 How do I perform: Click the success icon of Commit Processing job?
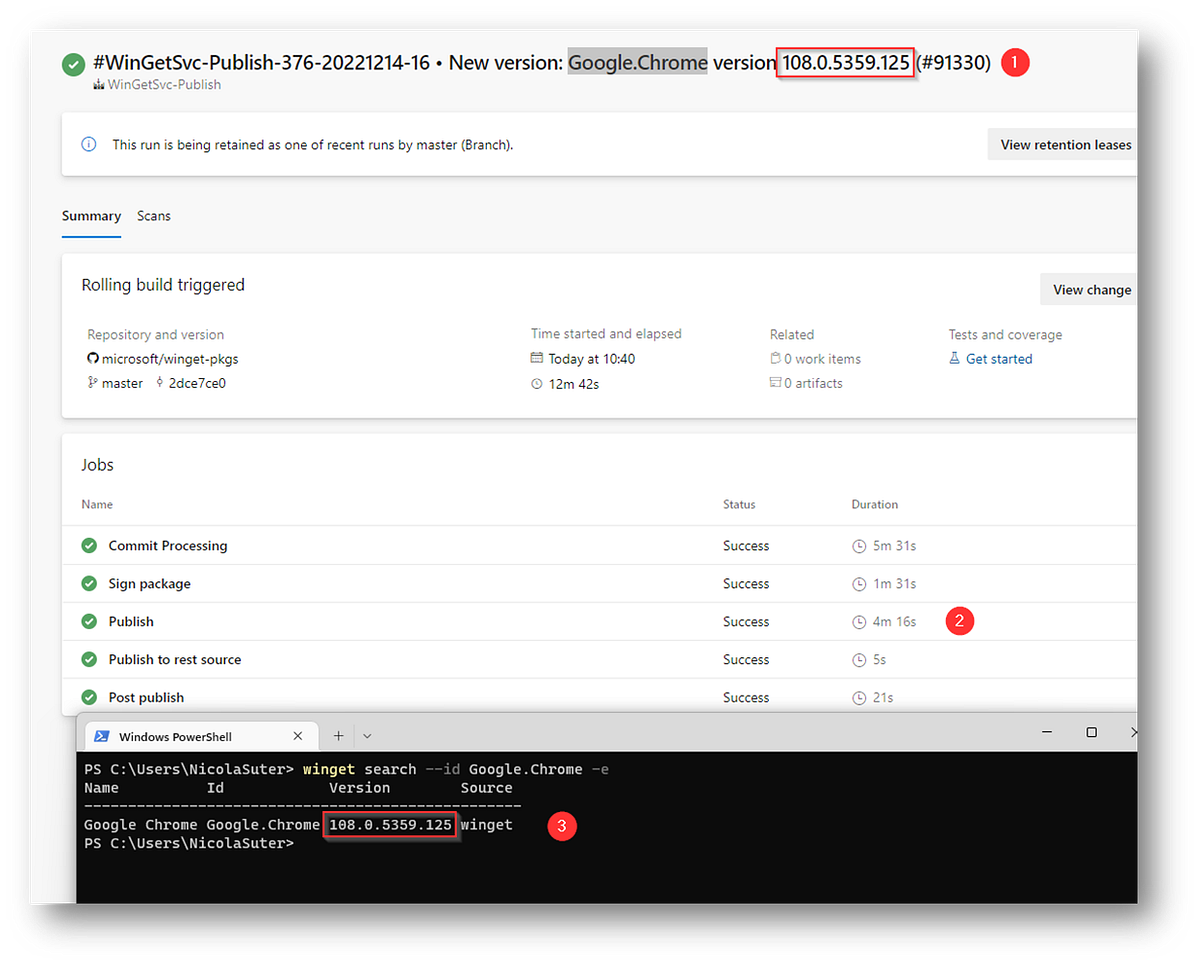[x=90, y=546]
